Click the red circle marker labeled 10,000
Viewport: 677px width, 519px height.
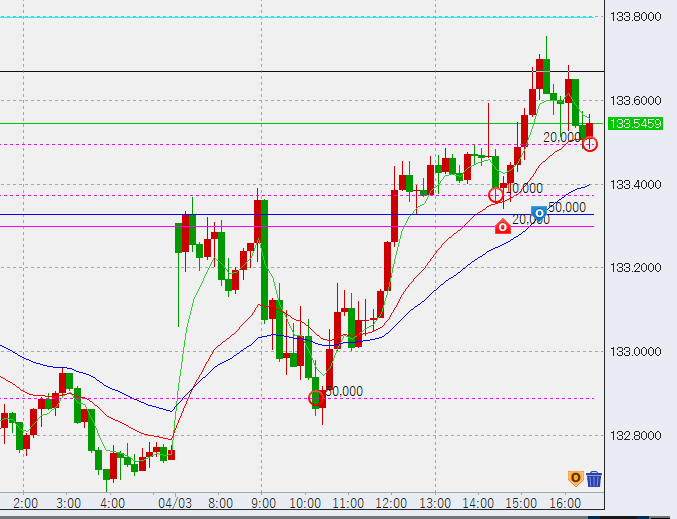[496, 194]
